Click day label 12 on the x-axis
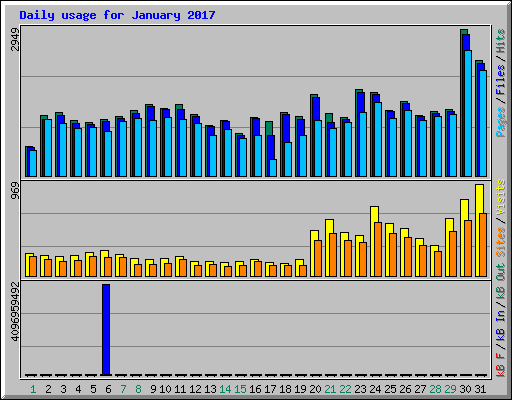The width and height of the screenshot is (512, 400). [195, 389]
